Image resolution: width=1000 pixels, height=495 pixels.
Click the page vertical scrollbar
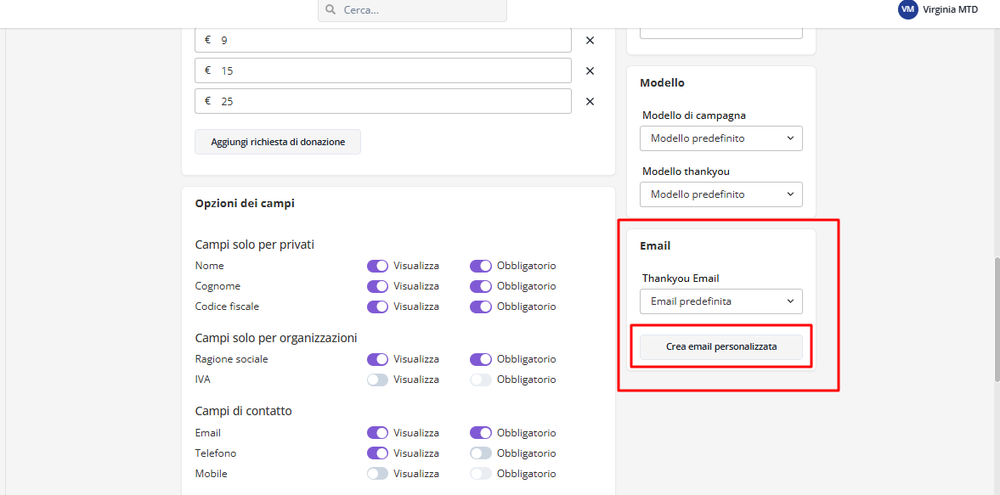[994, 320]
